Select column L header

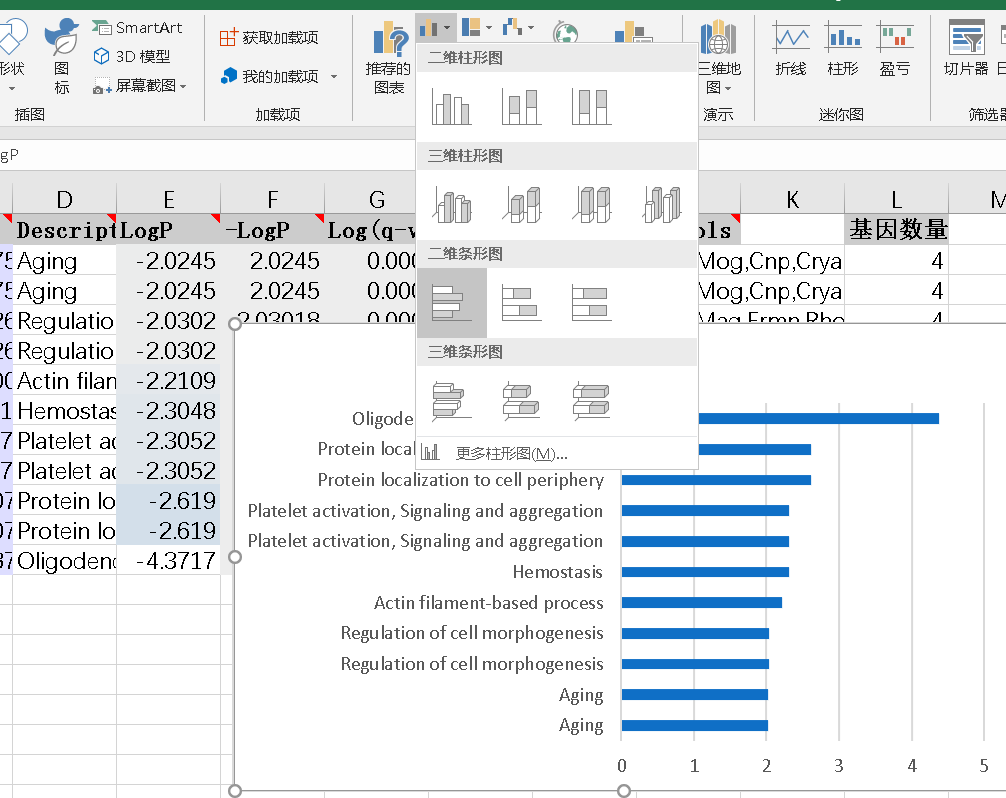coord(896,200)
